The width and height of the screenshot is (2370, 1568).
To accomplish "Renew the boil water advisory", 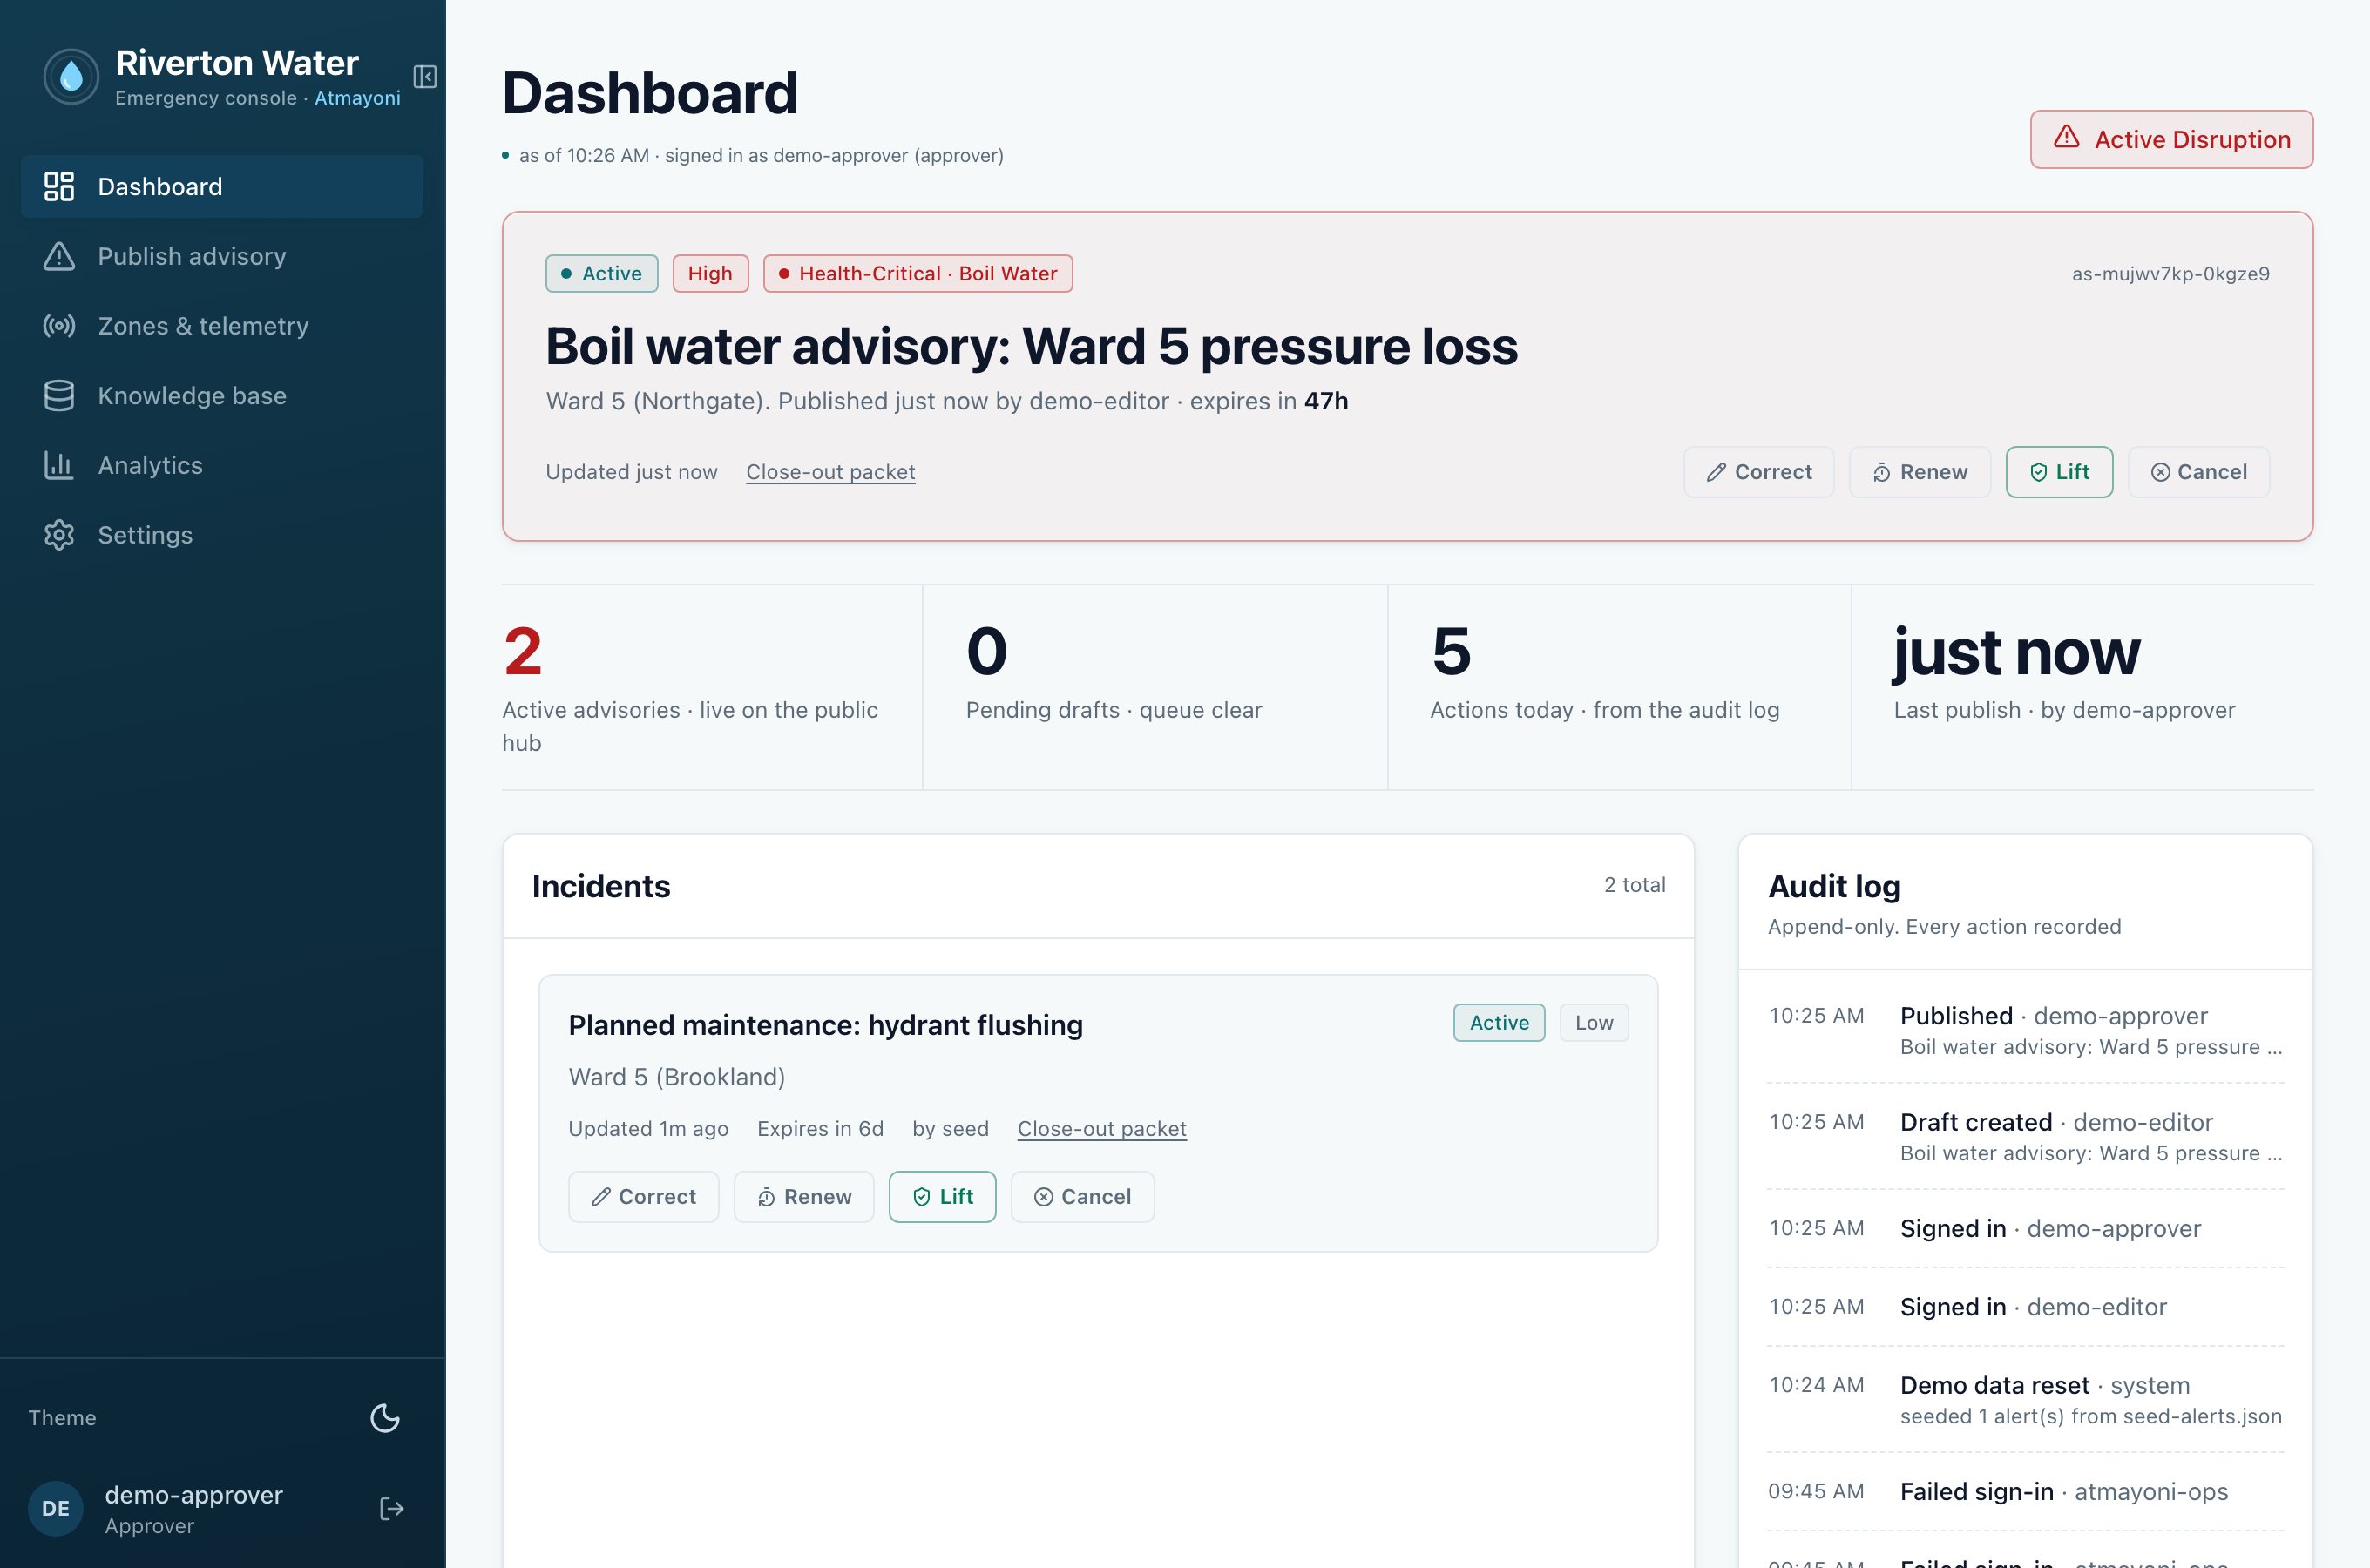I will click(x=1920, y=472).
